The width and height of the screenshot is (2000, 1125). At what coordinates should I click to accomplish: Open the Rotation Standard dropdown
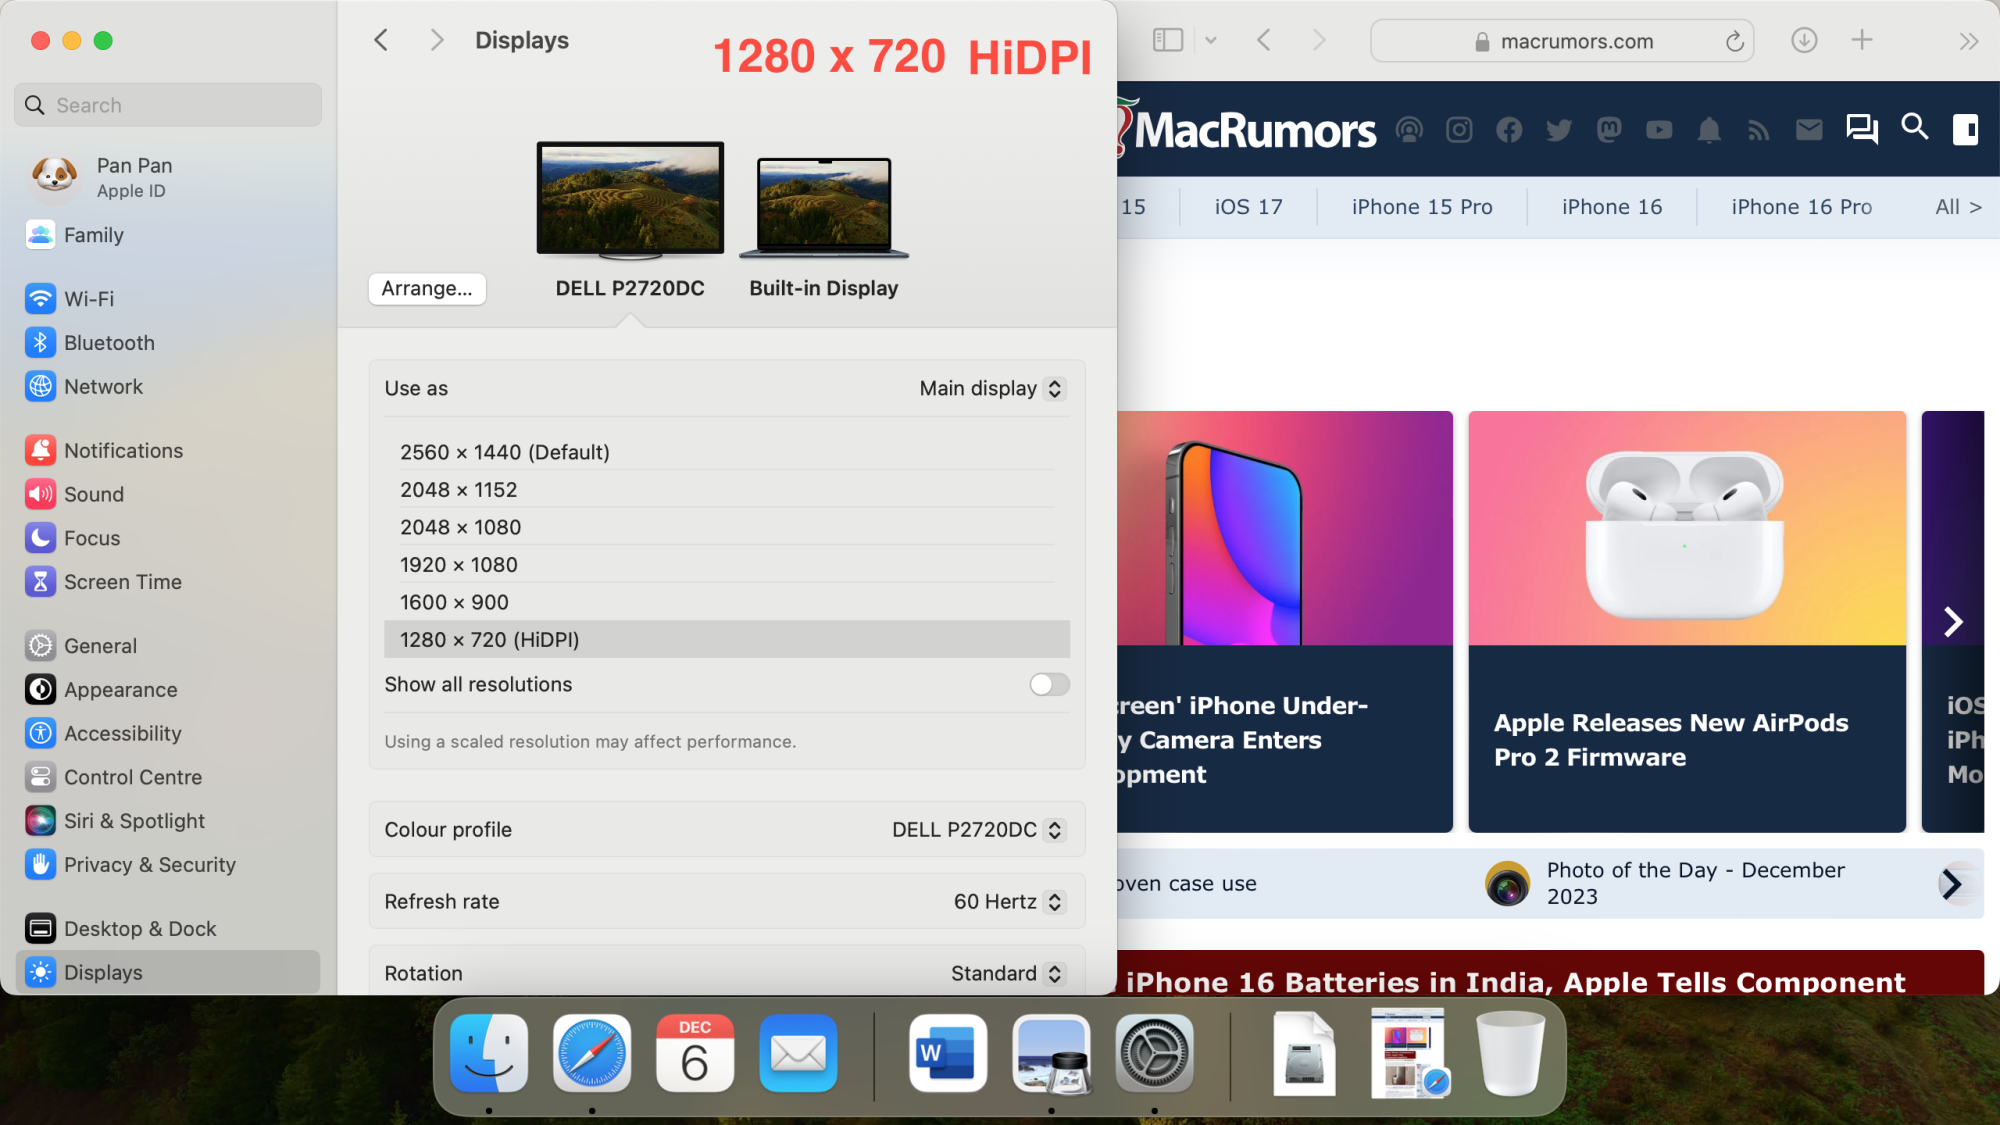click(x=1007, y=974)
